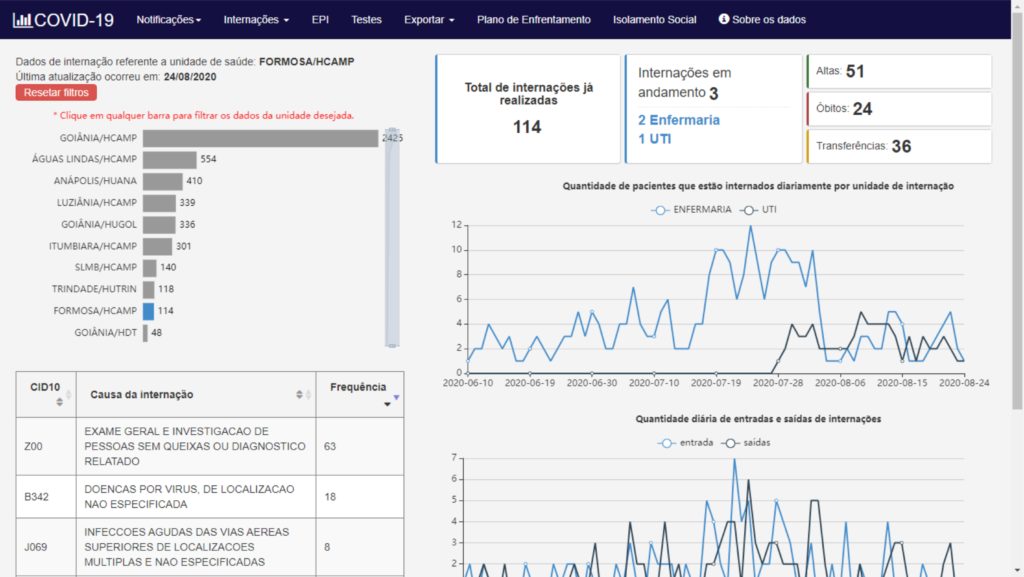The width and height of the screenshot is (1024, 577).
Task: Click the '1 UTI' text
Action: pos(654,139)
